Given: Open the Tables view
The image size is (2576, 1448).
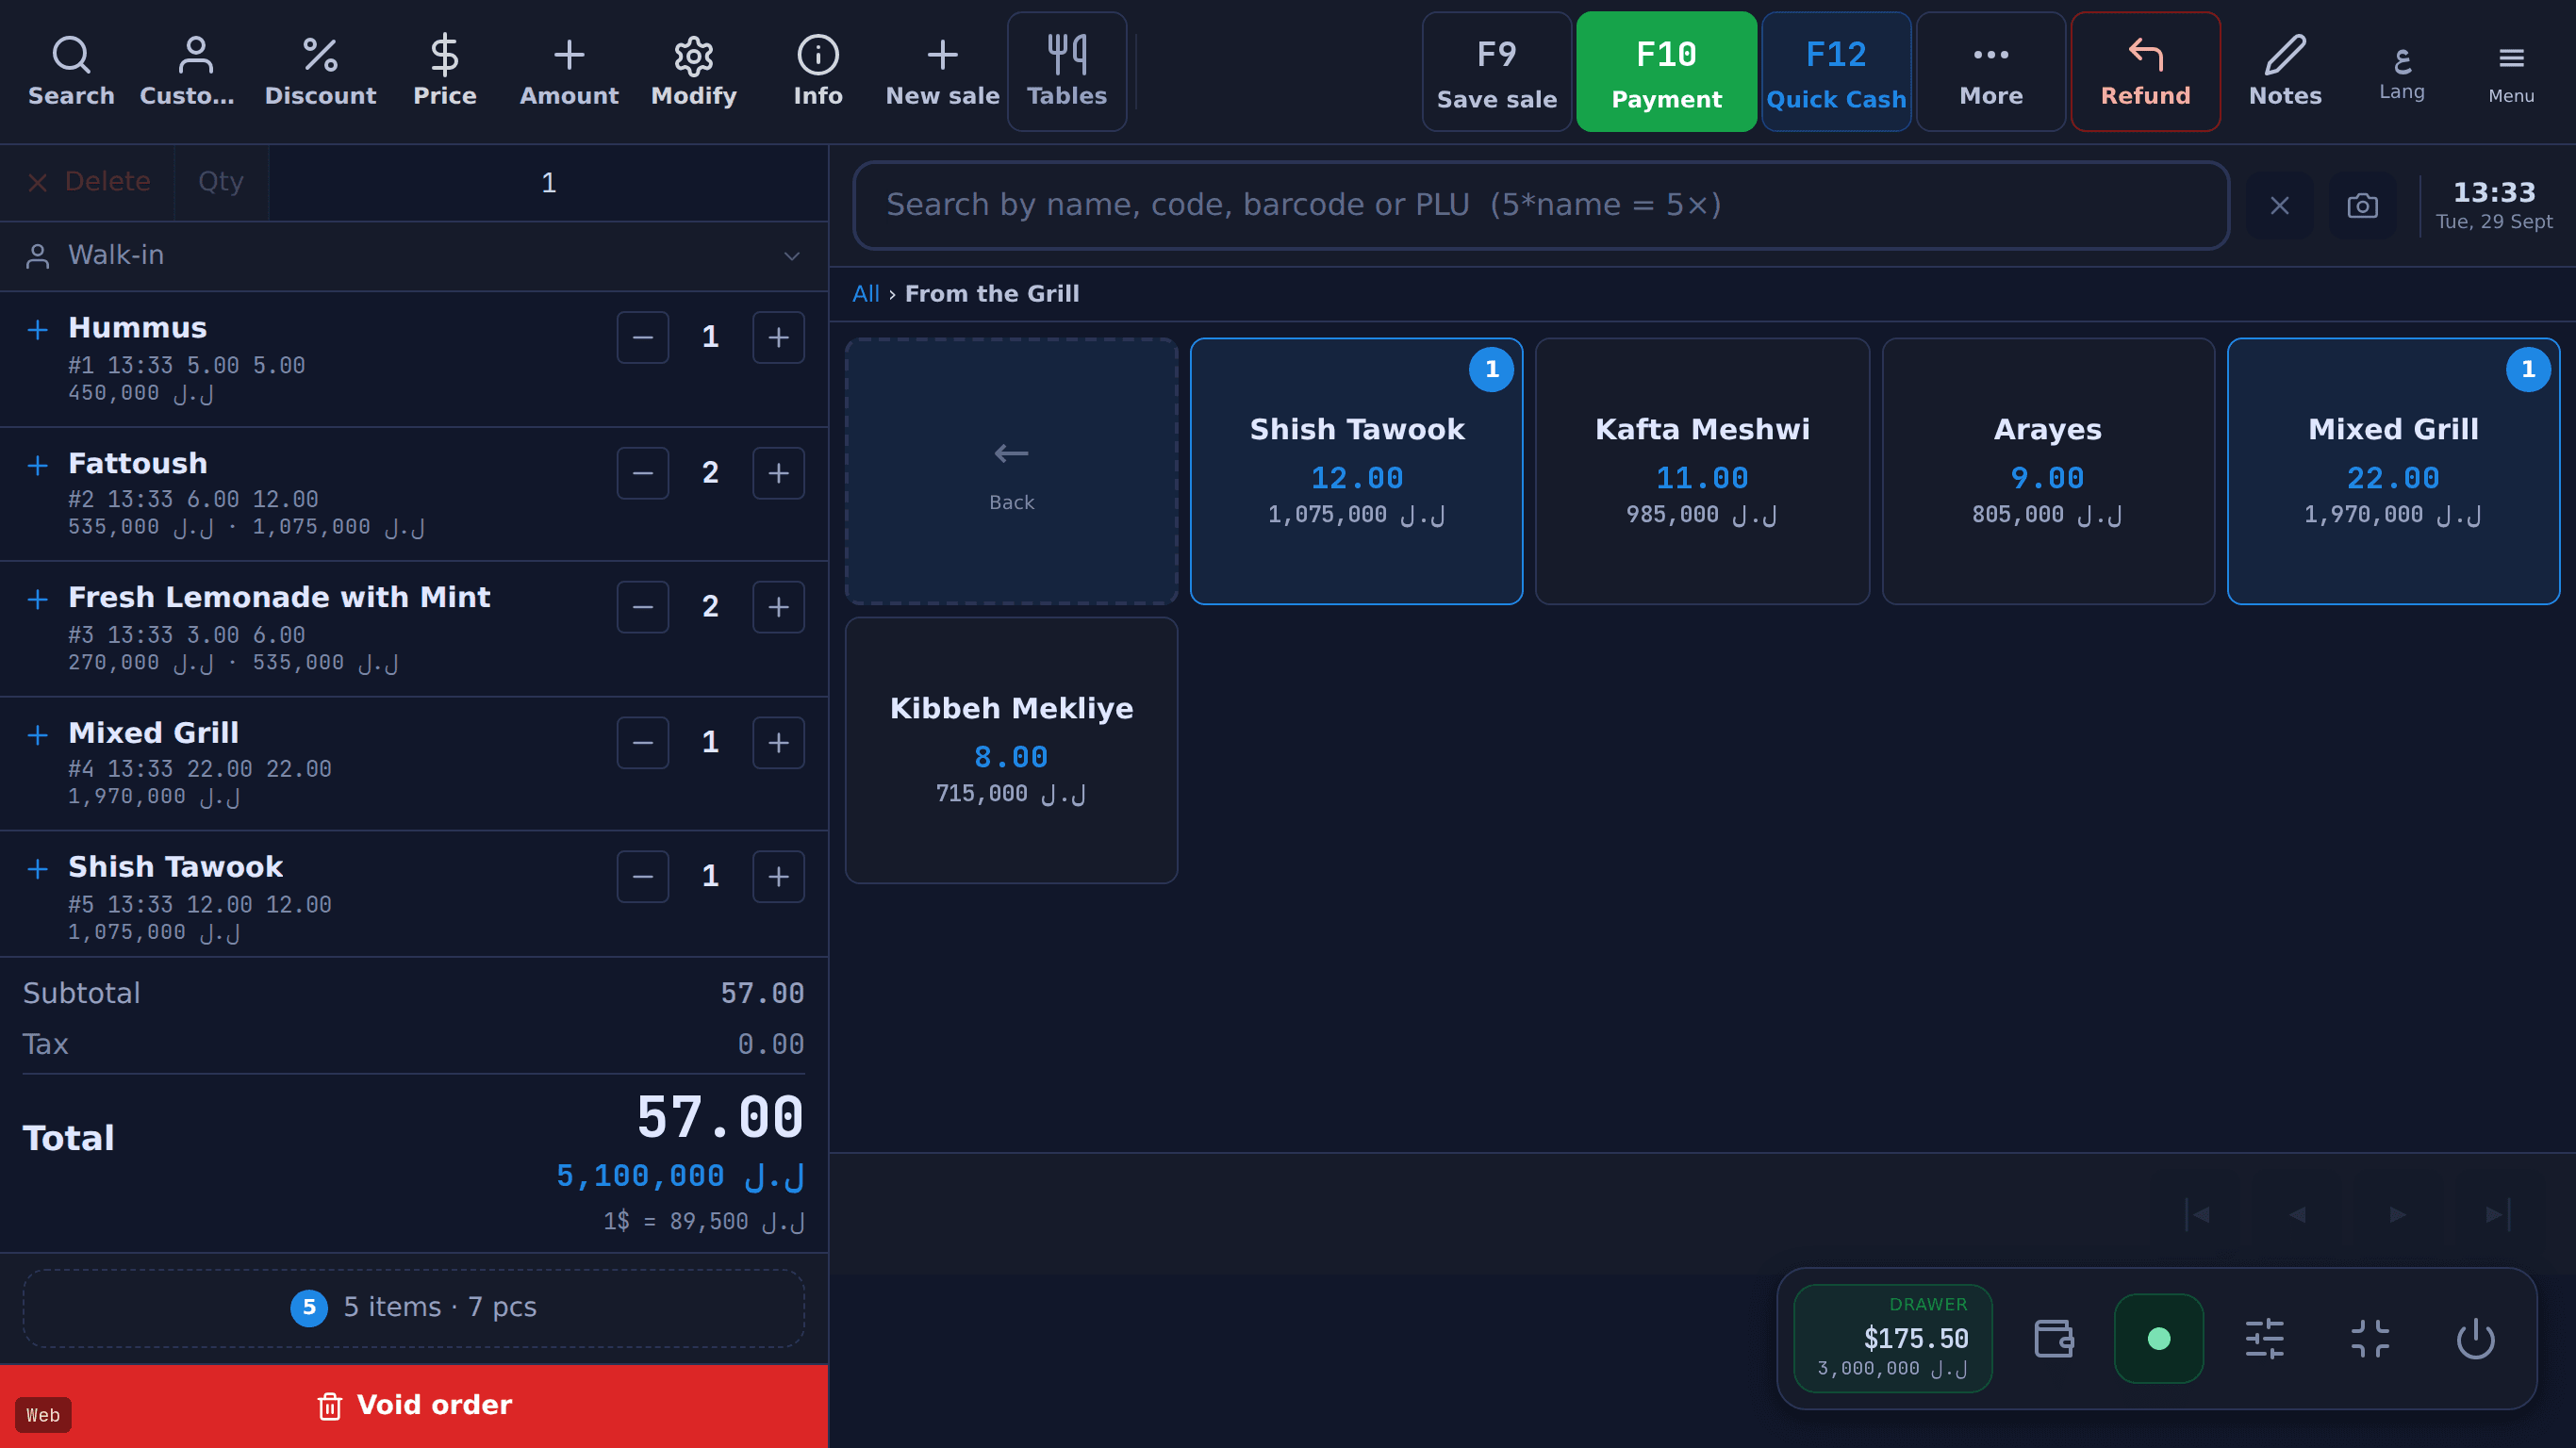Looking at the screenshot, I should pyautogui.click(x=1066, y=71).
